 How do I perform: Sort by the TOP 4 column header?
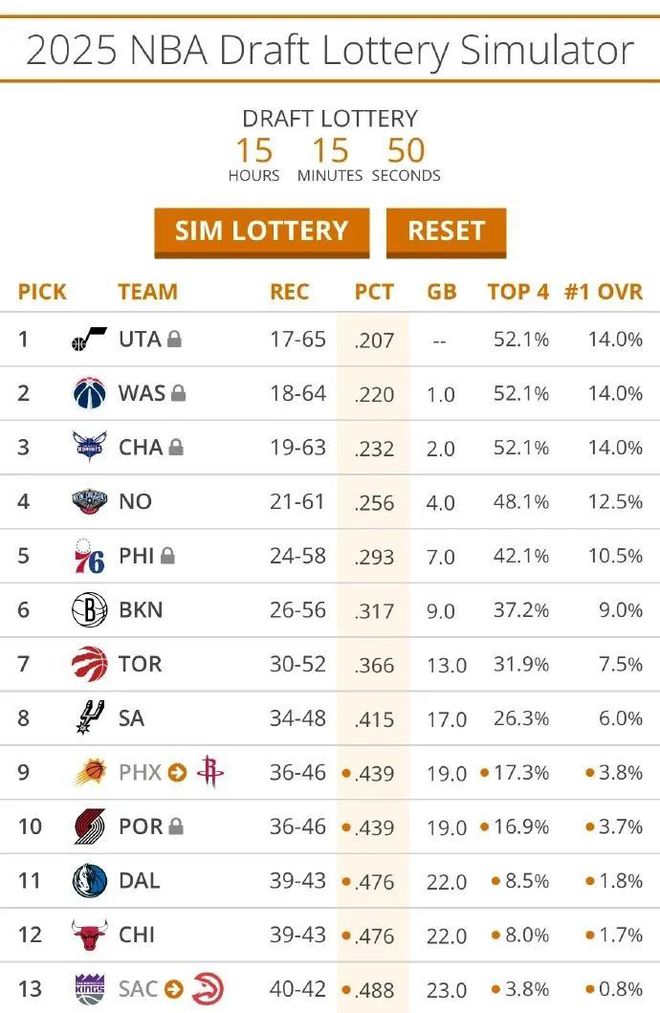tap(518, 292)
